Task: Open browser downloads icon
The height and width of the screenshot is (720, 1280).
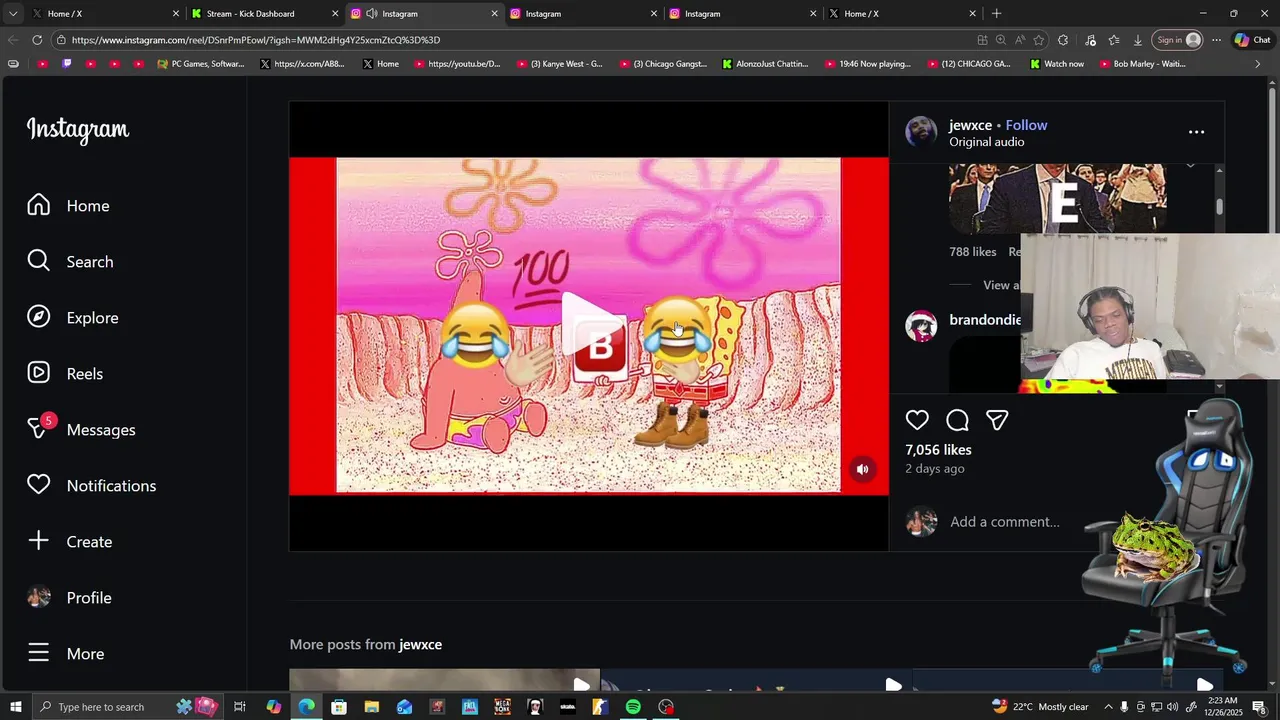Action: (x=1138, y=40)
